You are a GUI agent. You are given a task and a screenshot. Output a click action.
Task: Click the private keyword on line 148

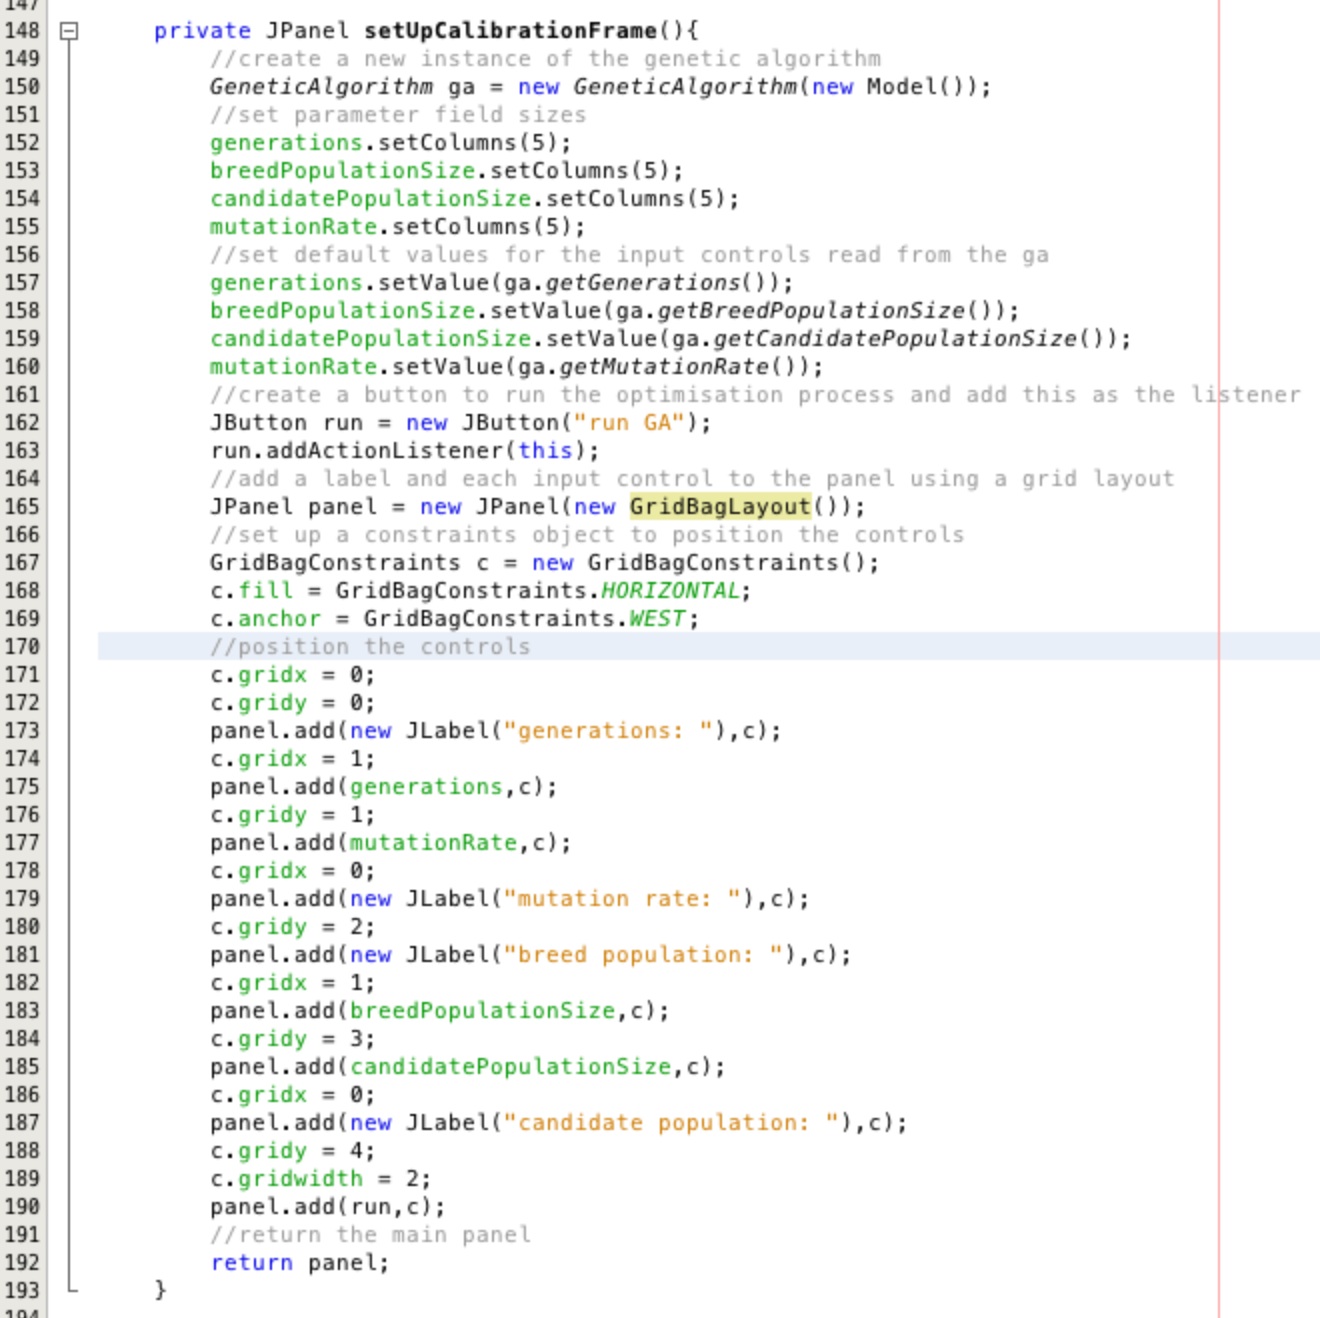point(202,31)
